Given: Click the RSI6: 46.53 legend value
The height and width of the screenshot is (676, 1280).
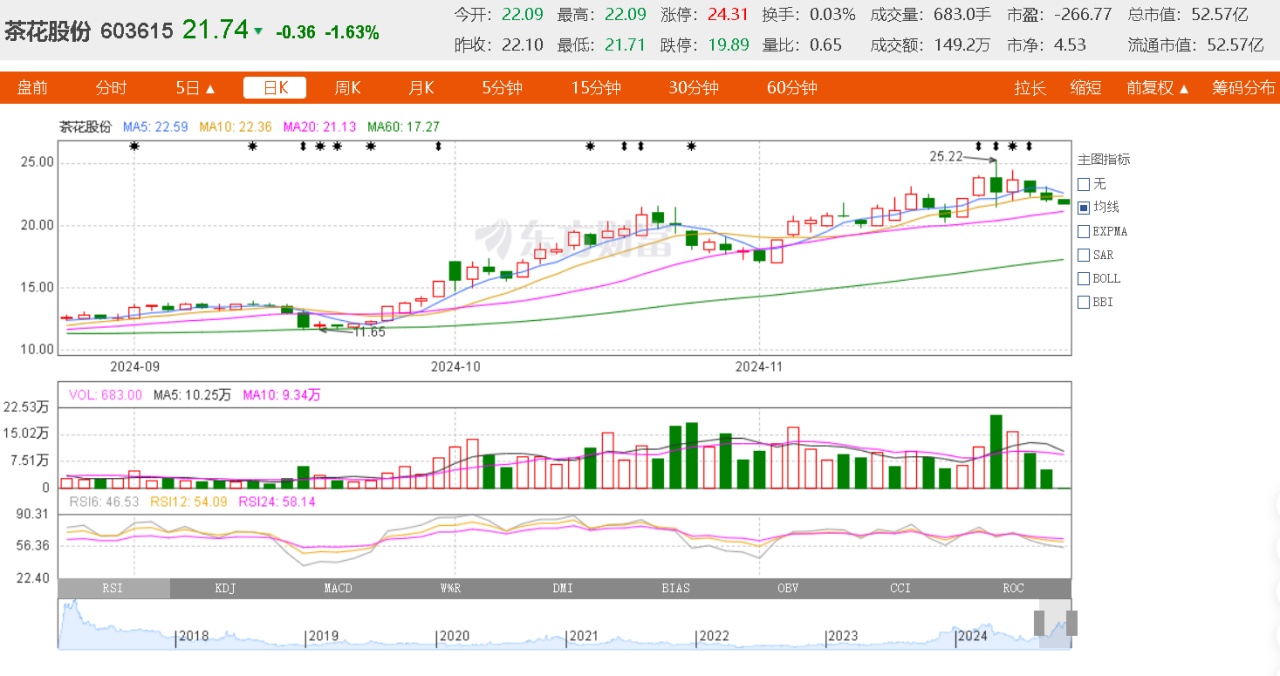Looking at the screenshot, I should coord(104,501).
